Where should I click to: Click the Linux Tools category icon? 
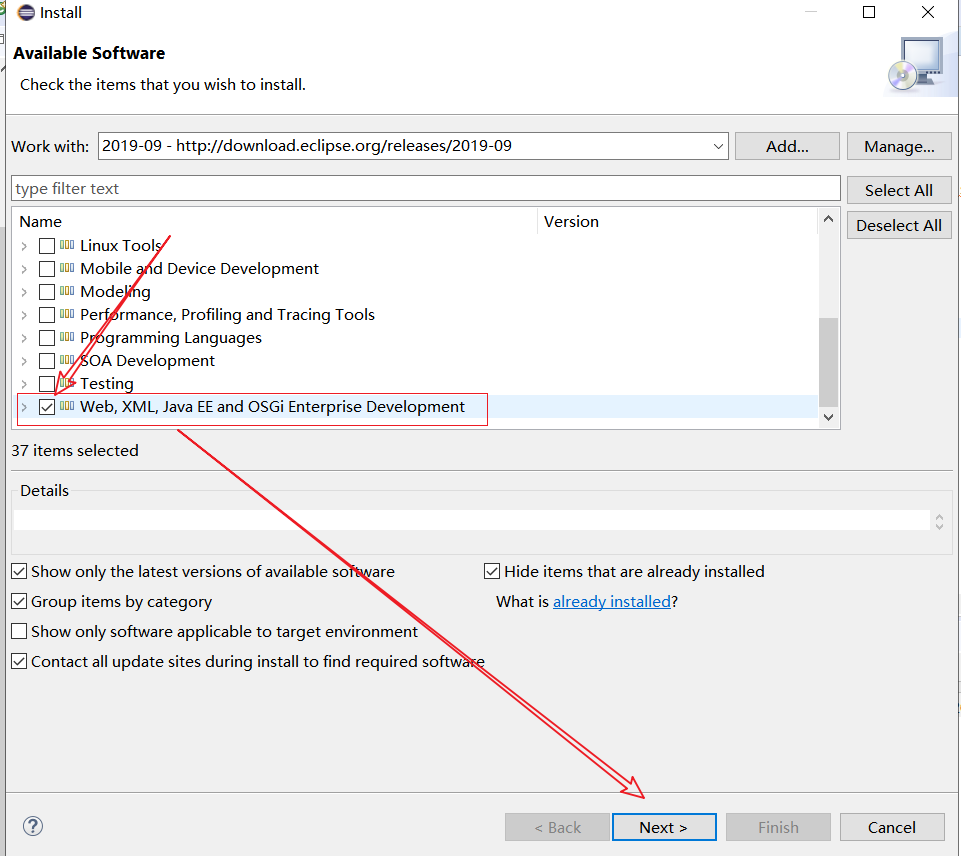[67, 245]
